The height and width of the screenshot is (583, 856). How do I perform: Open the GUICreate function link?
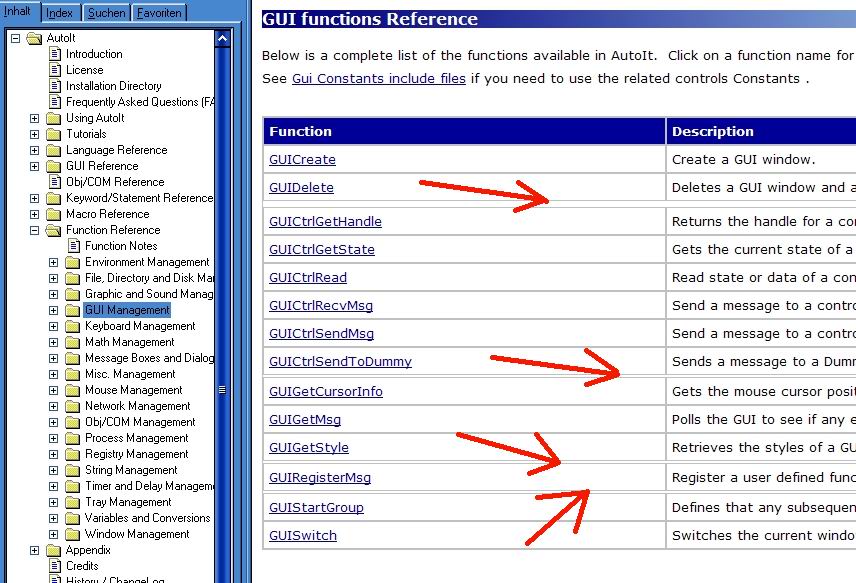[x=302, y=159]
